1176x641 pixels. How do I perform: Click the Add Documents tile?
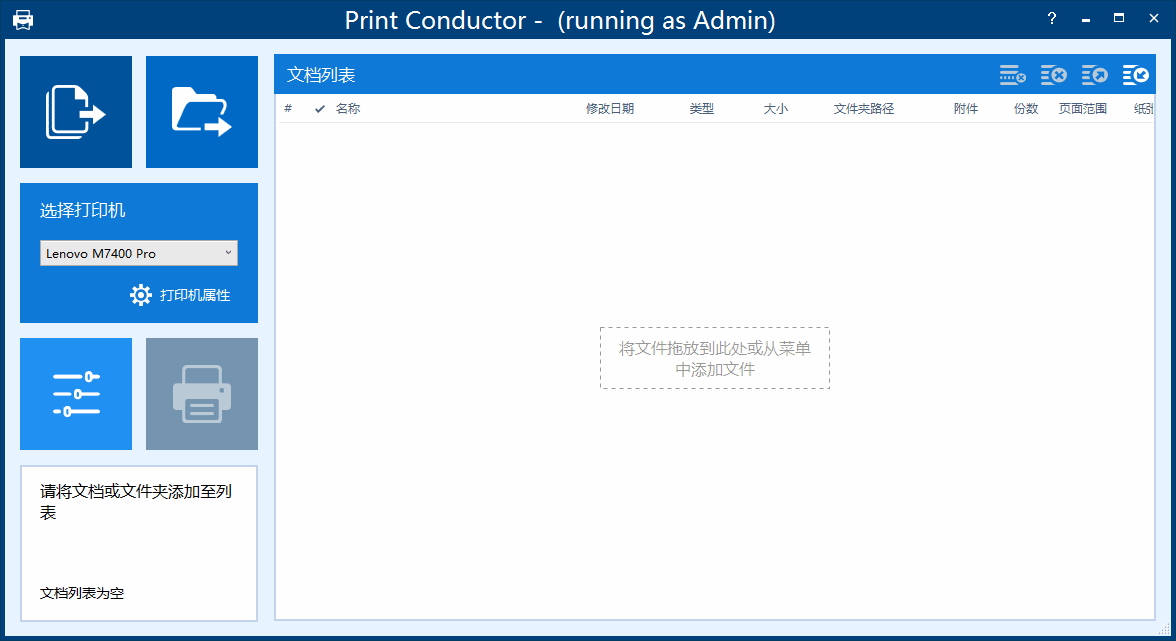coord(76,112)
